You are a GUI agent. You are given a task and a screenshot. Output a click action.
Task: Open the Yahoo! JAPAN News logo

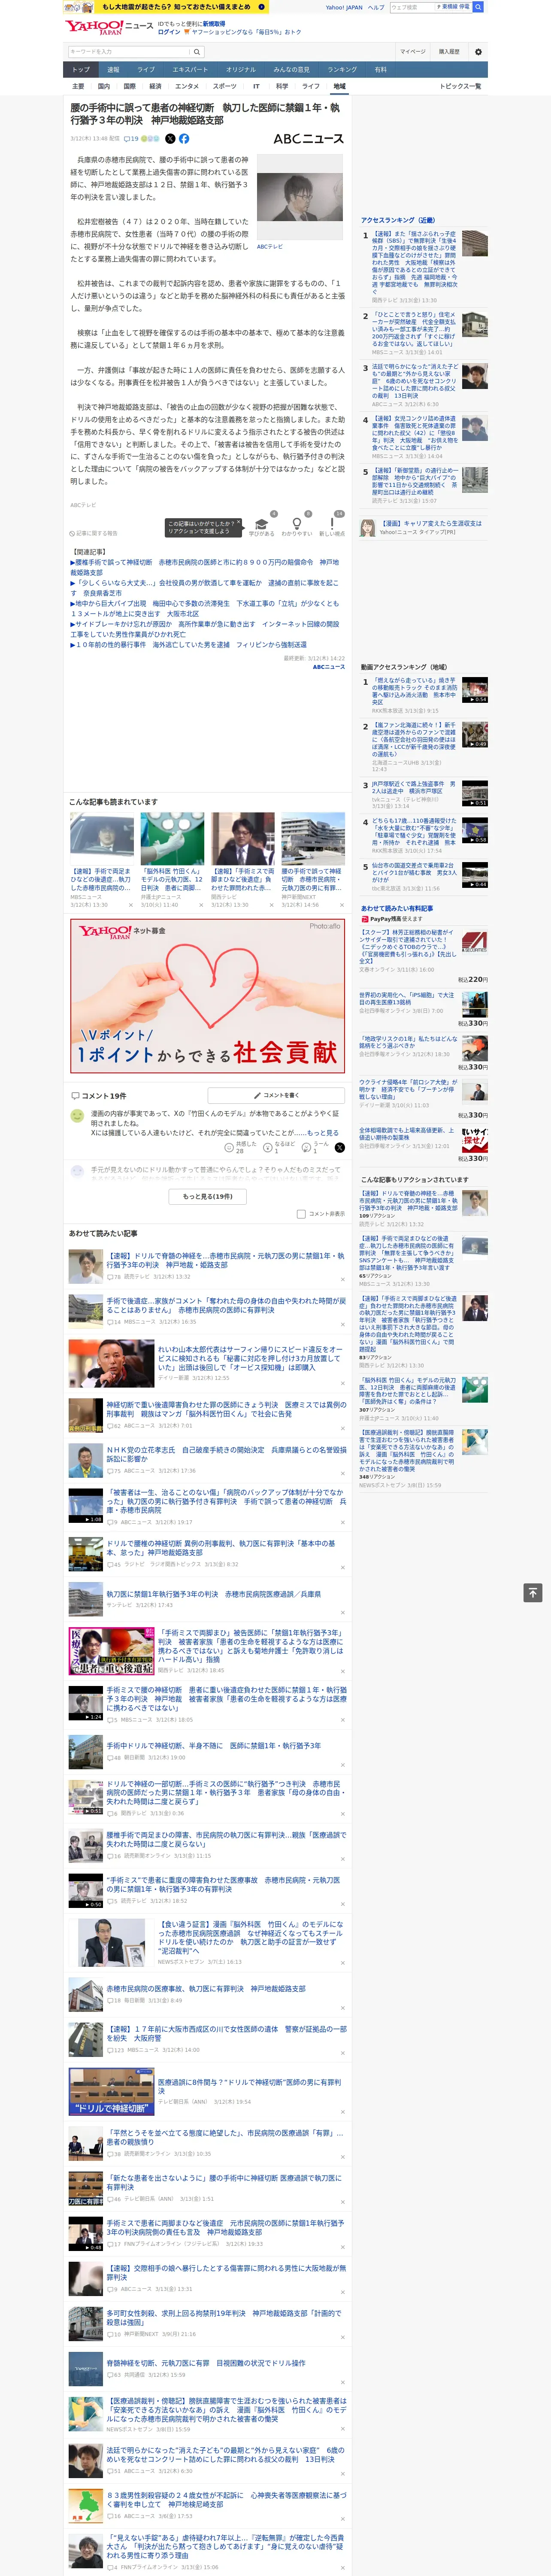(109, 27)
